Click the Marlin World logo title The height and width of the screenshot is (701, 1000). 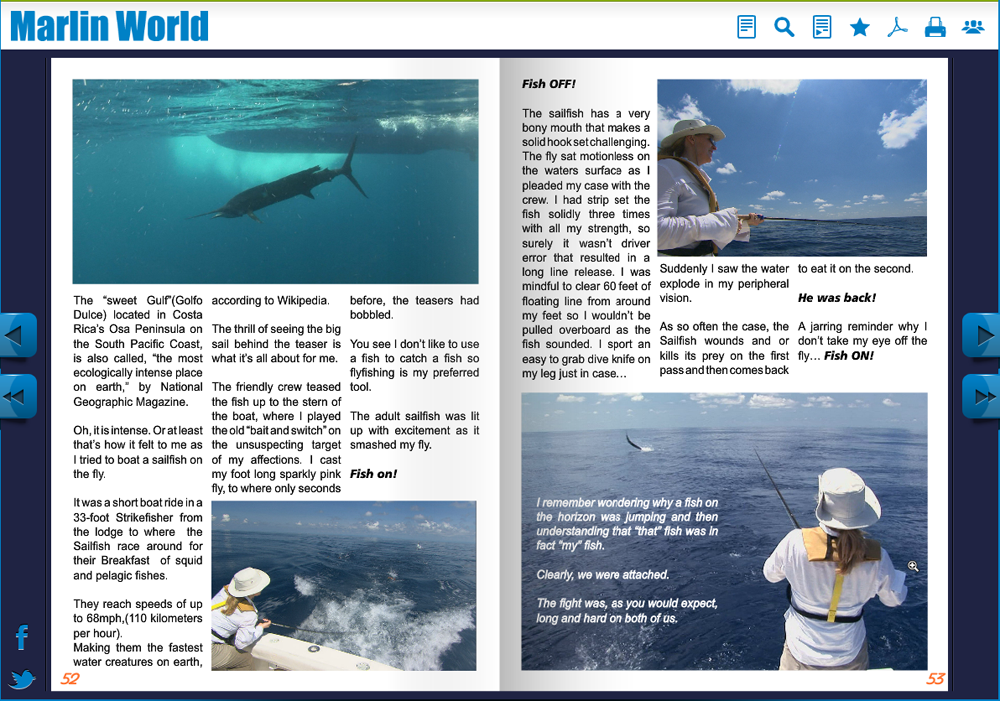[109, 26]
